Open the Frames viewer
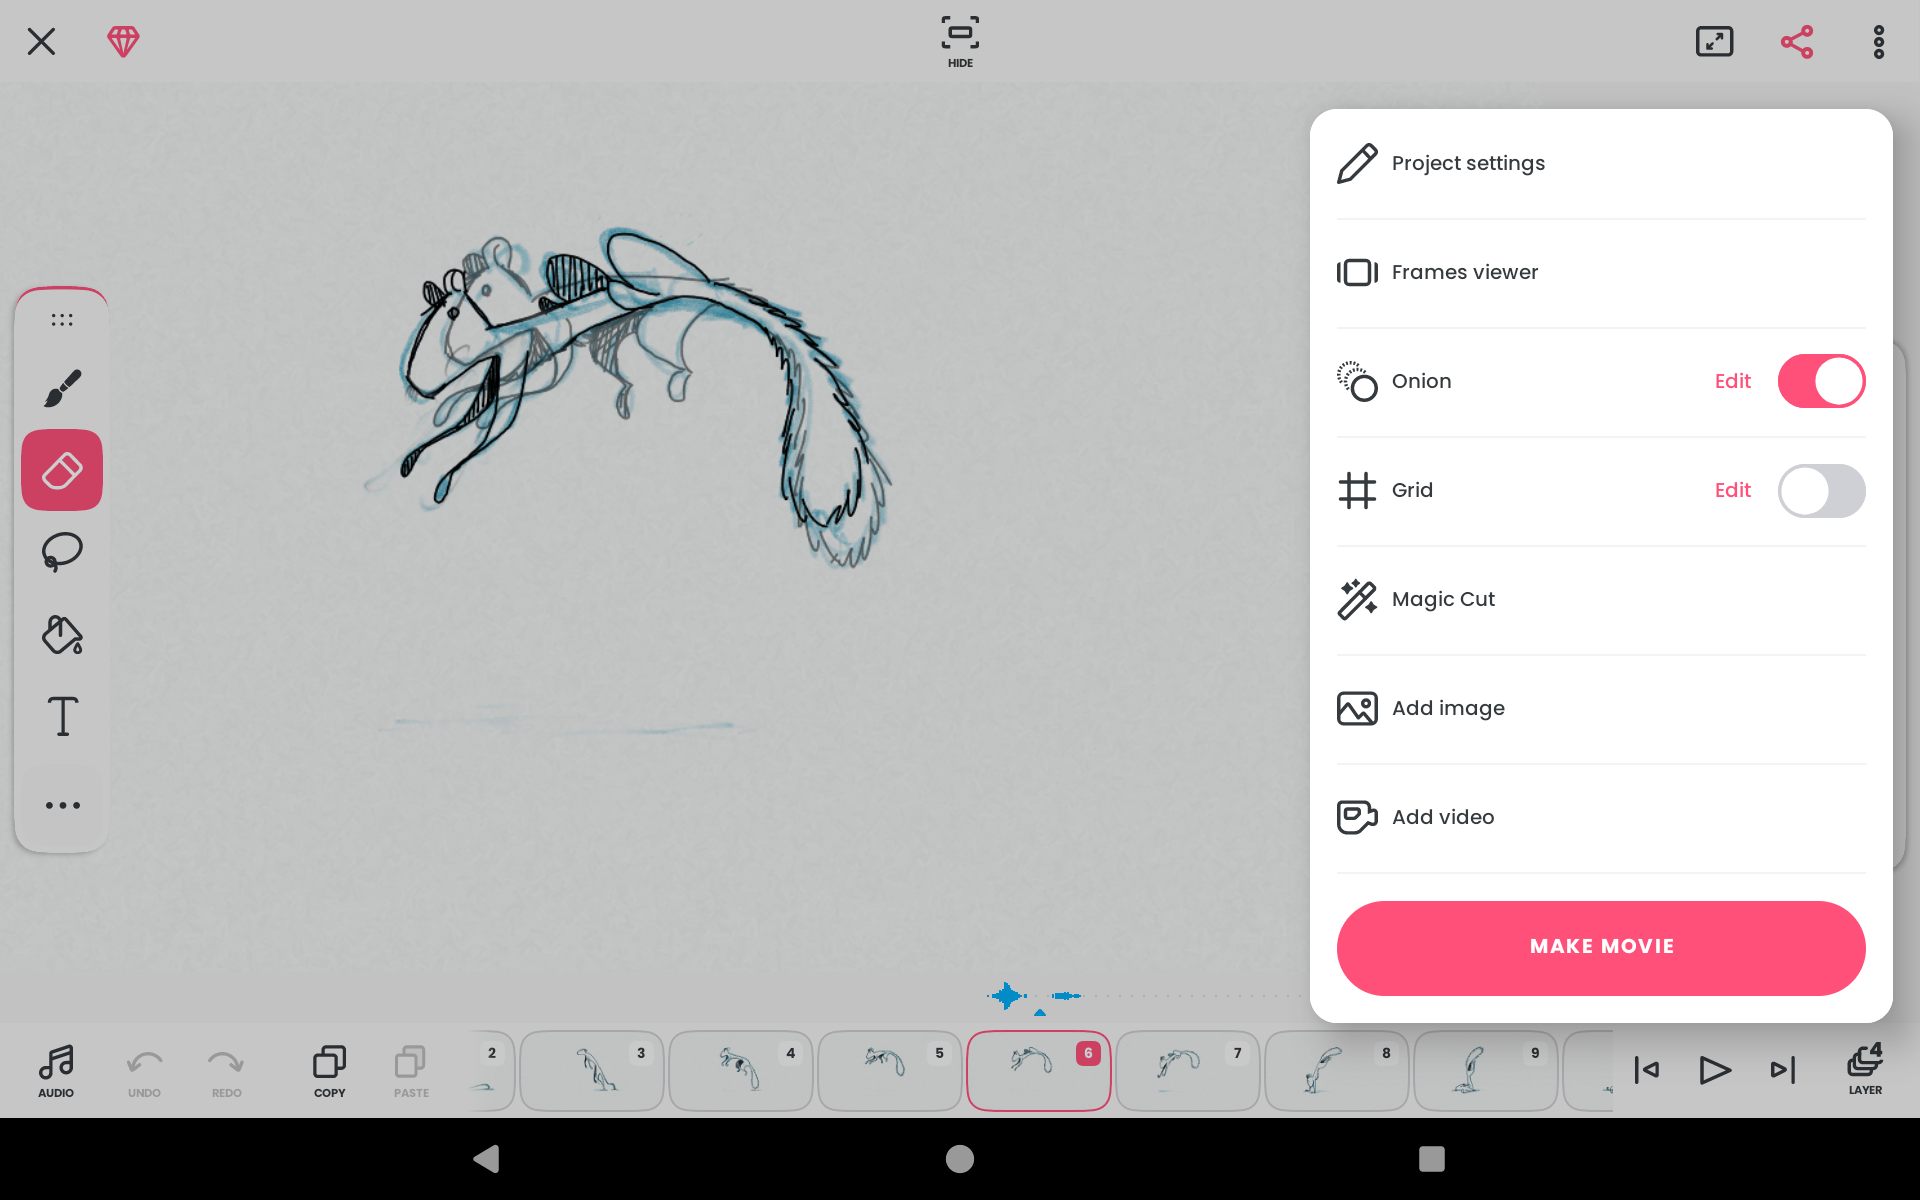Image resolution: width=1920 pixels, height=1200 pixels. coord(1464,271)
